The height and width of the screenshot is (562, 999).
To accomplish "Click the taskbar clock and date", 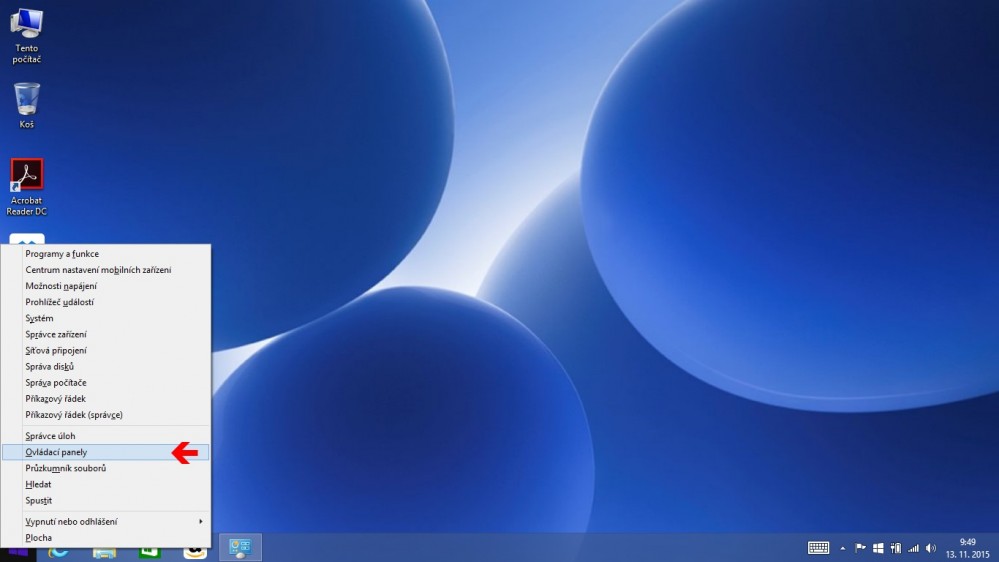I will [x=967, y=547].
